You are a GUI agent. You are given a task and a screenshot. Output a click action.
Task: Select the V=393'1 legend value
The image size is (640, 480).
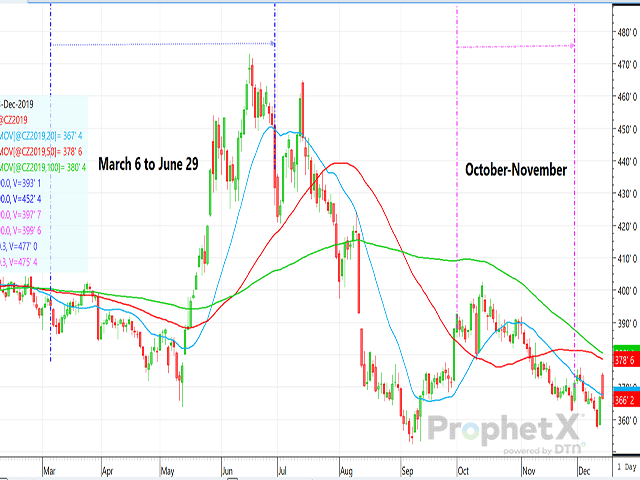coord(20,183)
